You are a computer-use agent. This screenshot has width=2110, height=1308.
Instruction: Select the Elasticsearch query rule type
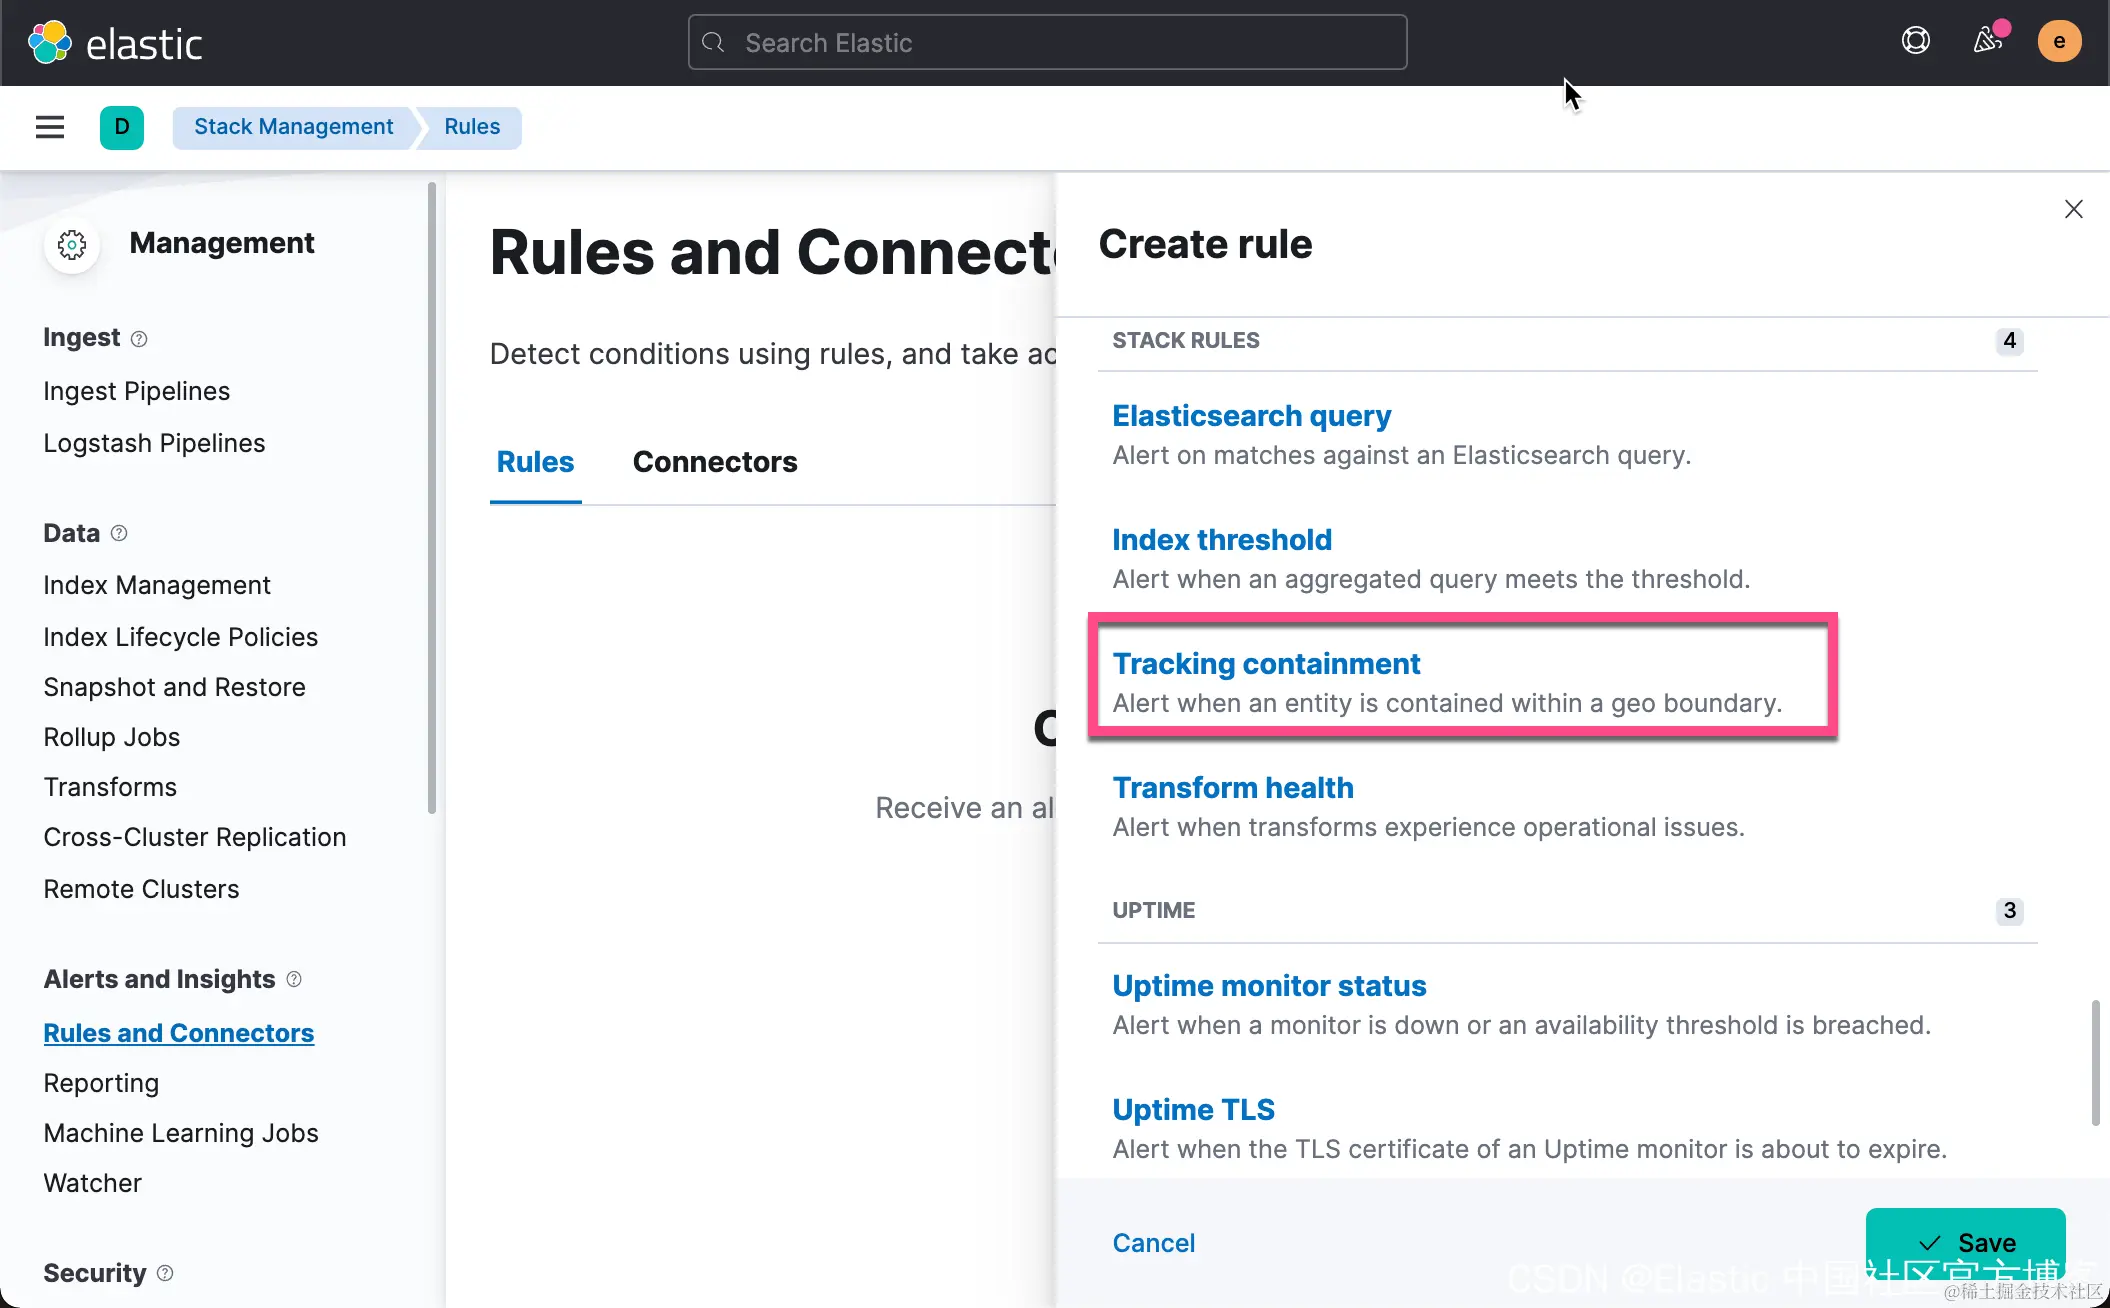coord(1251,416)
